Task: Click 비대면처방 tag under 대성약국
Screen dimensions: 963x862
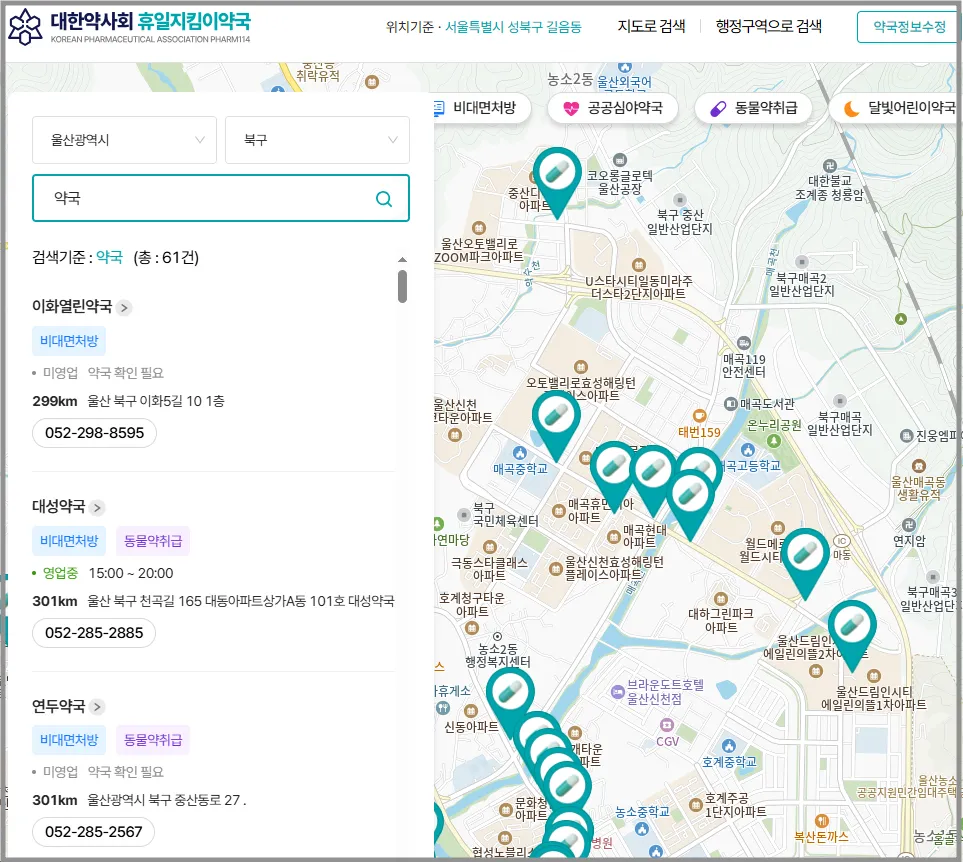Action: pyautogui.click(x=69, y=541)
